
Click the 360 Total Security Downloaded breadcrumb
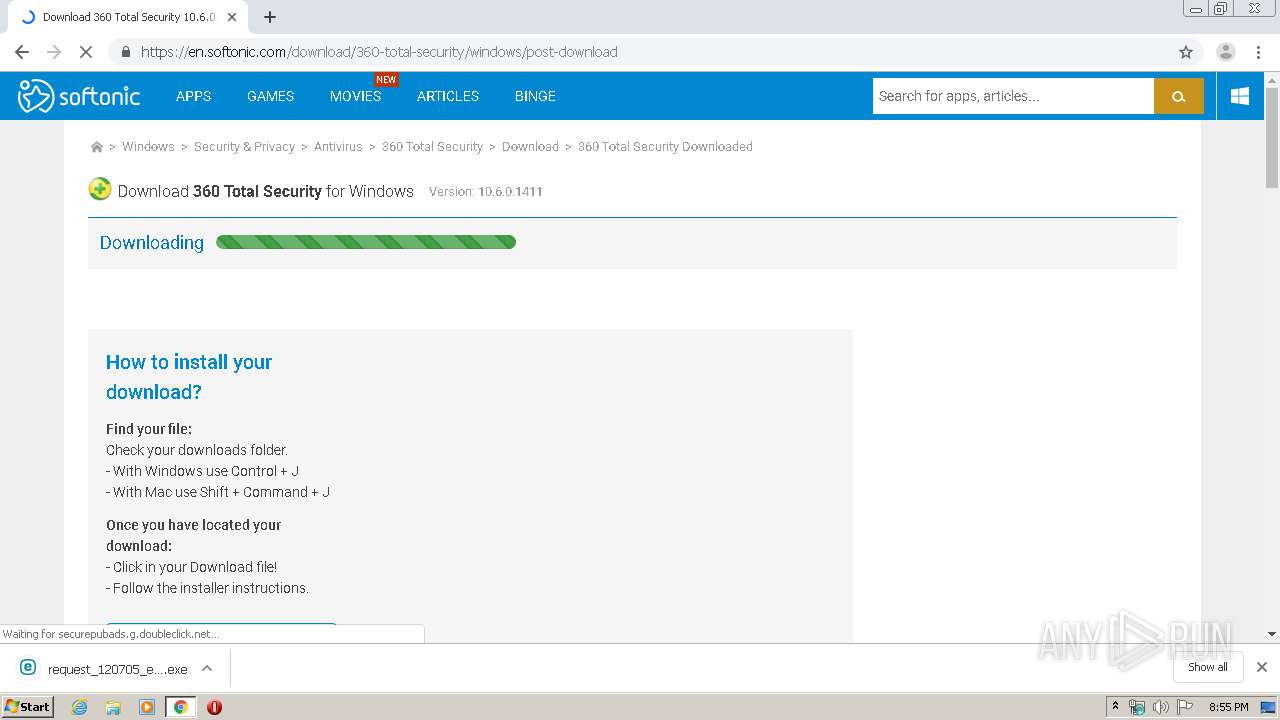pyautogui.click(x=665, y=147)
